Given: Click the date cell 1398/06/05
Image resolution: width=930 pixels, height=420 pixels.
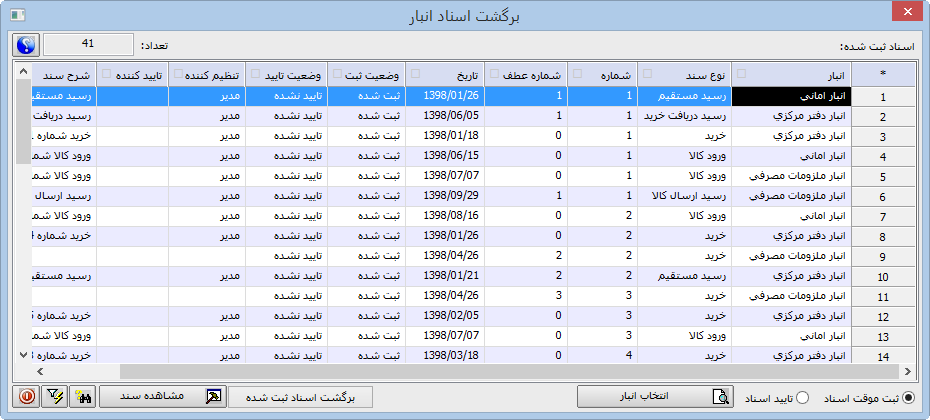Looking at the screenshot, I should 445,116.
